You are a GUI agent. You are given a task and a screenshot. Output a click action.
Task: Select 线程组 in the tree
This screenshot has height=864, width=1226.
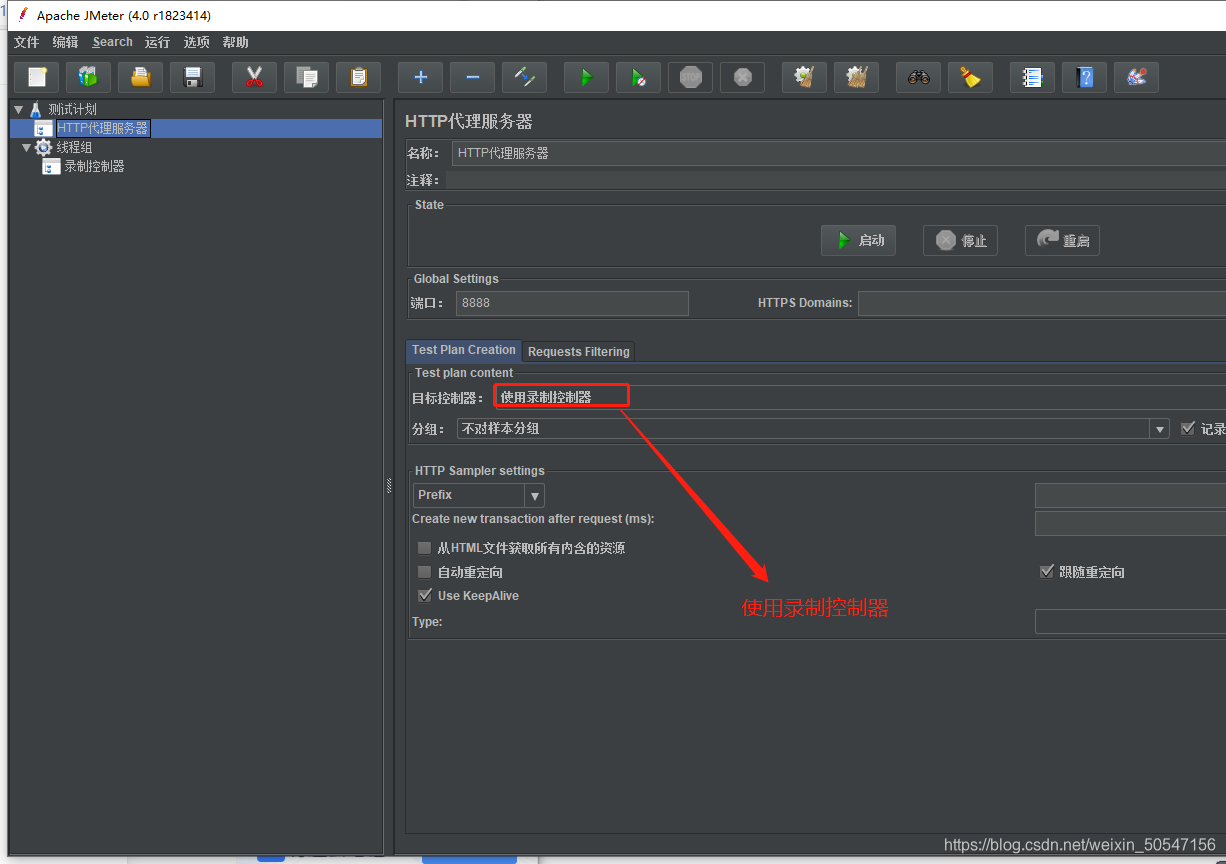[x=74, y=147]
